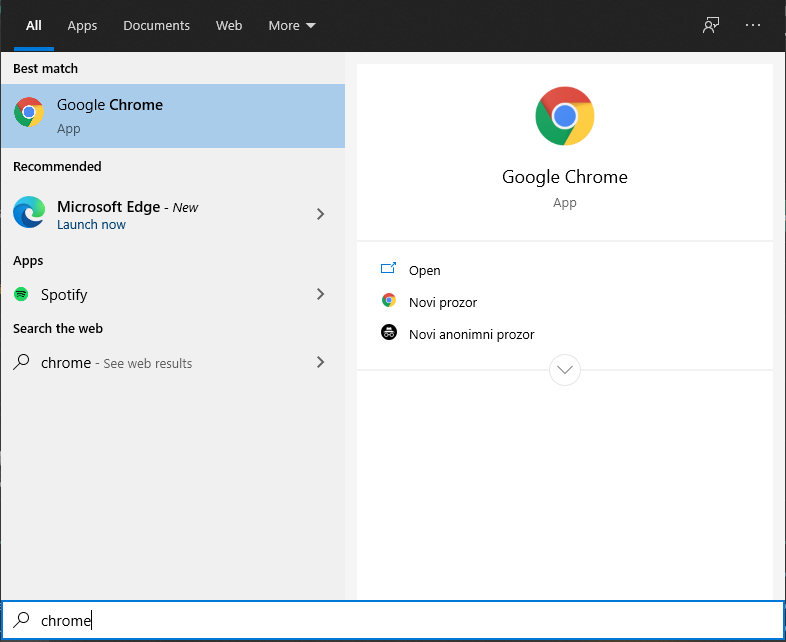Click Open action for Google Chrome
Image resolution: width=786 pixels, height=642 pixels.
(x=424, y=270)
